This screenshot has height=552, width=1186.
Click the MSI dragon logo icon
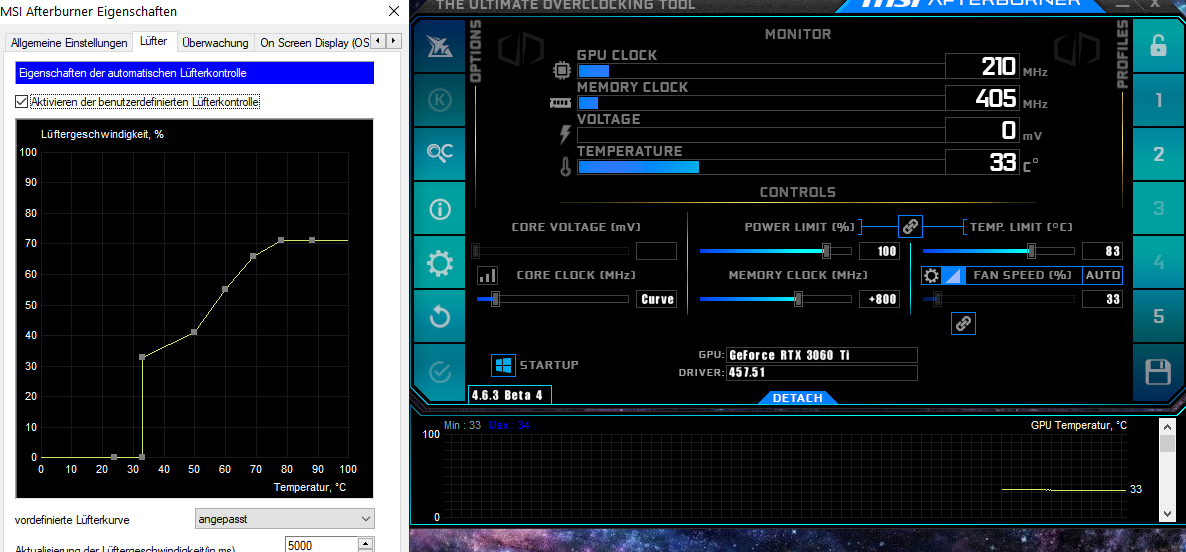(440, 46)
